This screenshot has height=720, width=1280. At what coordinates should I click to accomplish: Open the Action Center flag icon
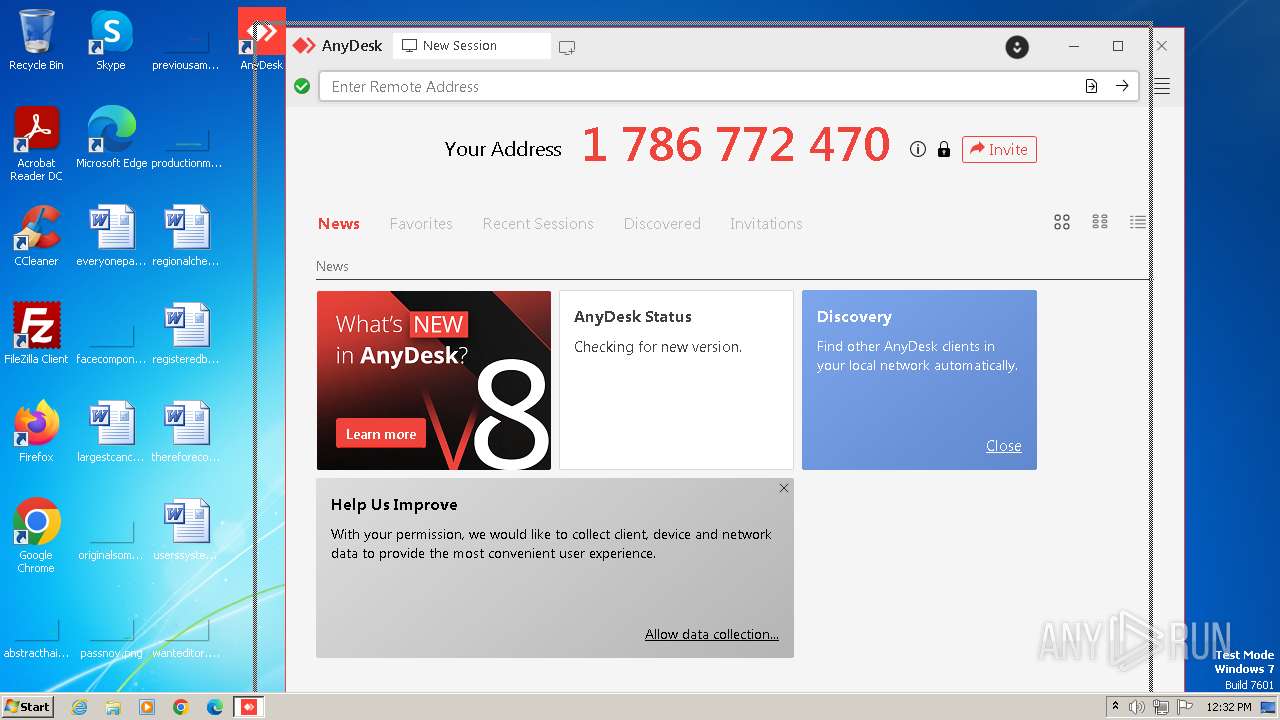1185,707
